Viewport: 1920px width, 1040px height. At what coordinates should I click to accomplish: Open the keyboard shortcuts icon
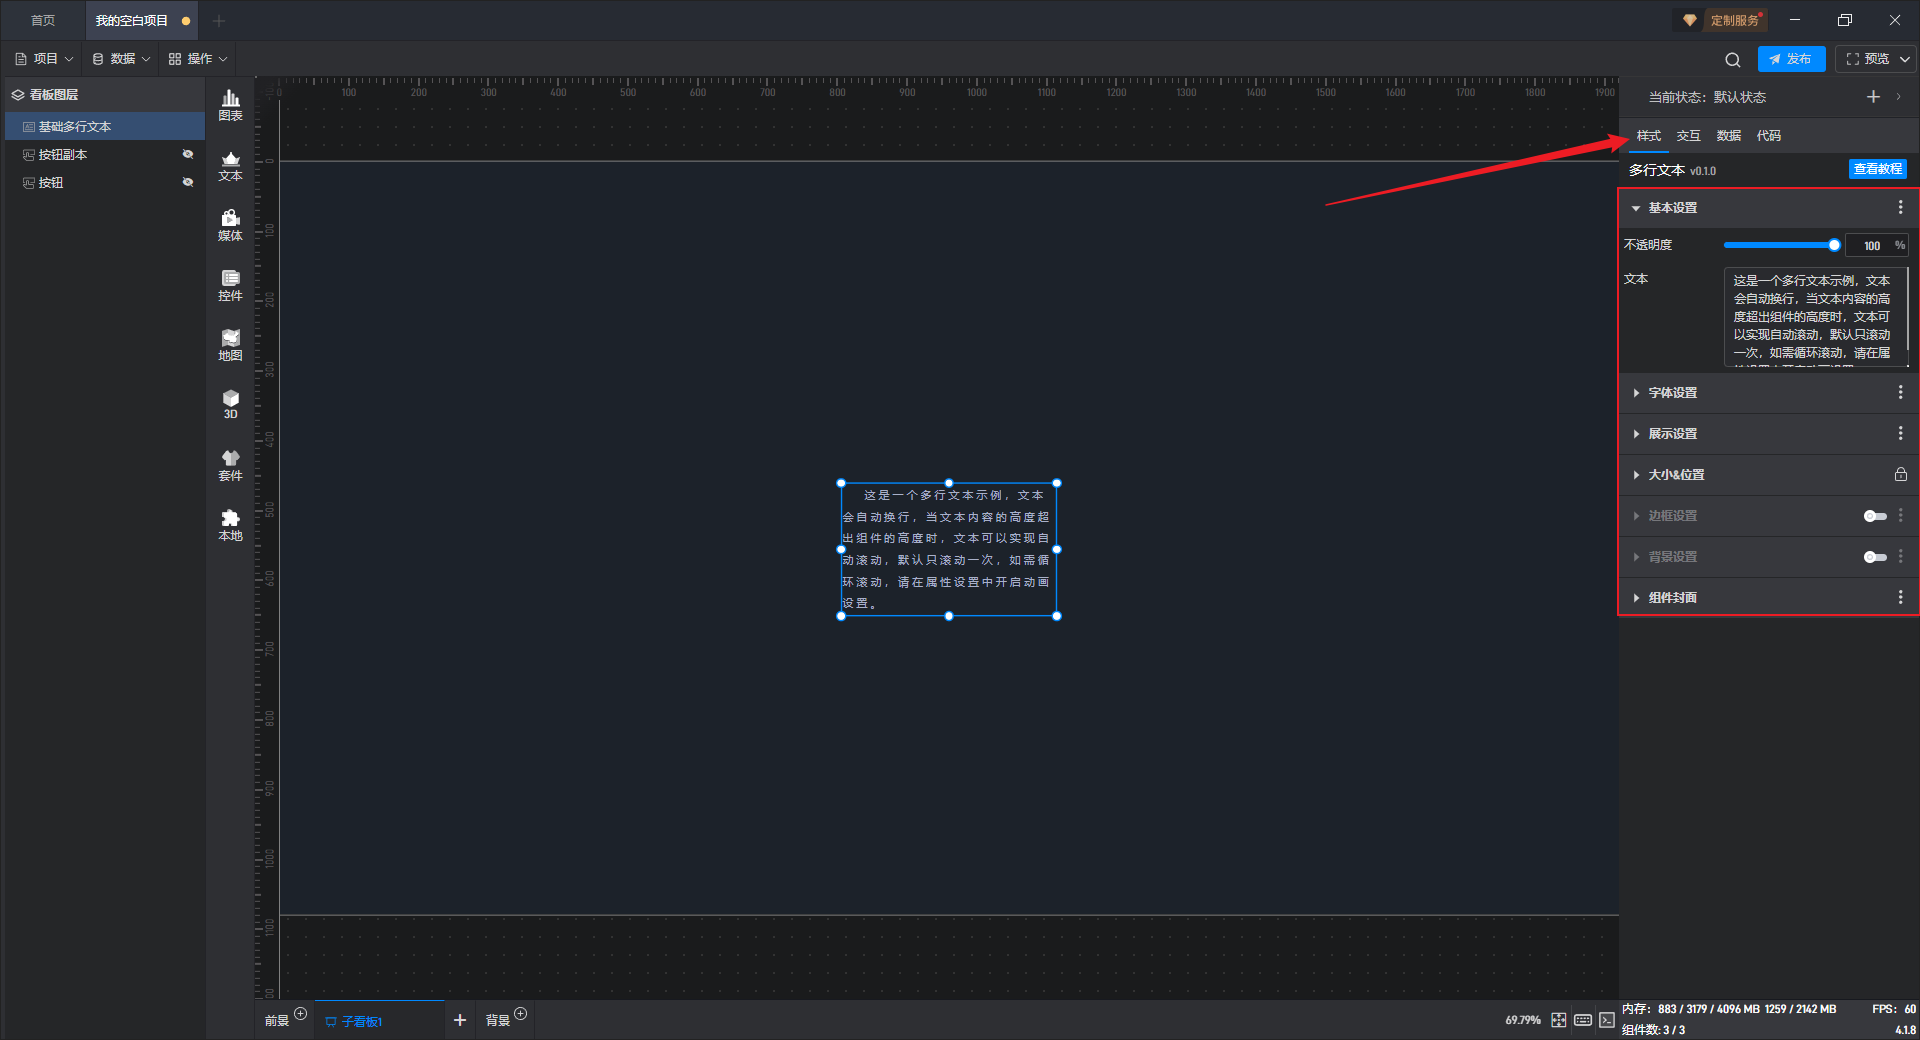[x=1583, y=1020]
